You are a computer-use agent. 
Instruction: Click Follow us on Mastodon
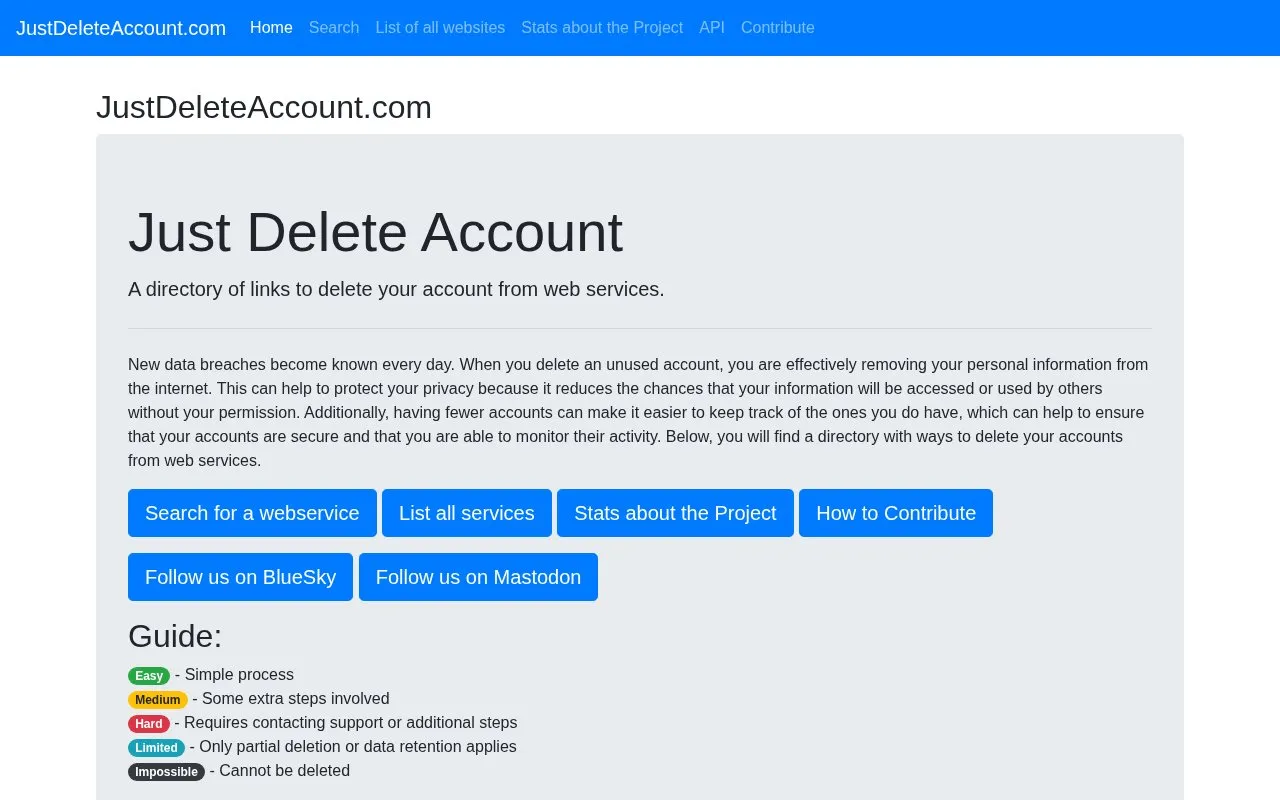[x=478, y=577]
